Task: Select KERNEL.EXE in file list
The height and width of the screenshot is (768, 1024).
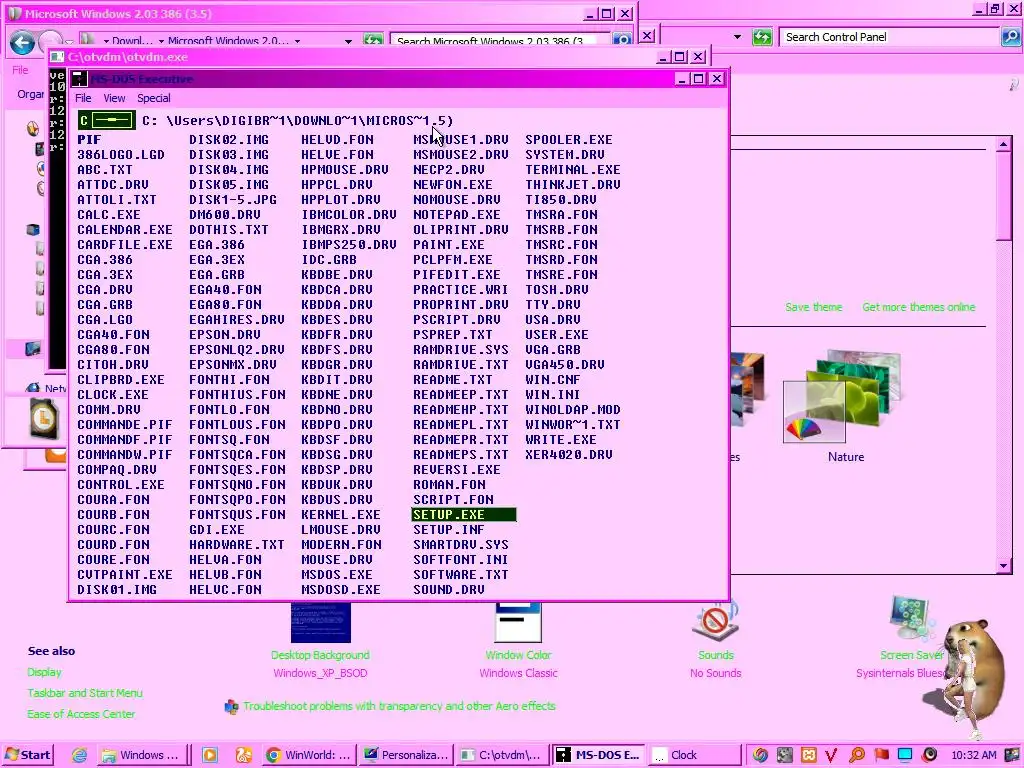Action: [x=341, y=515]
